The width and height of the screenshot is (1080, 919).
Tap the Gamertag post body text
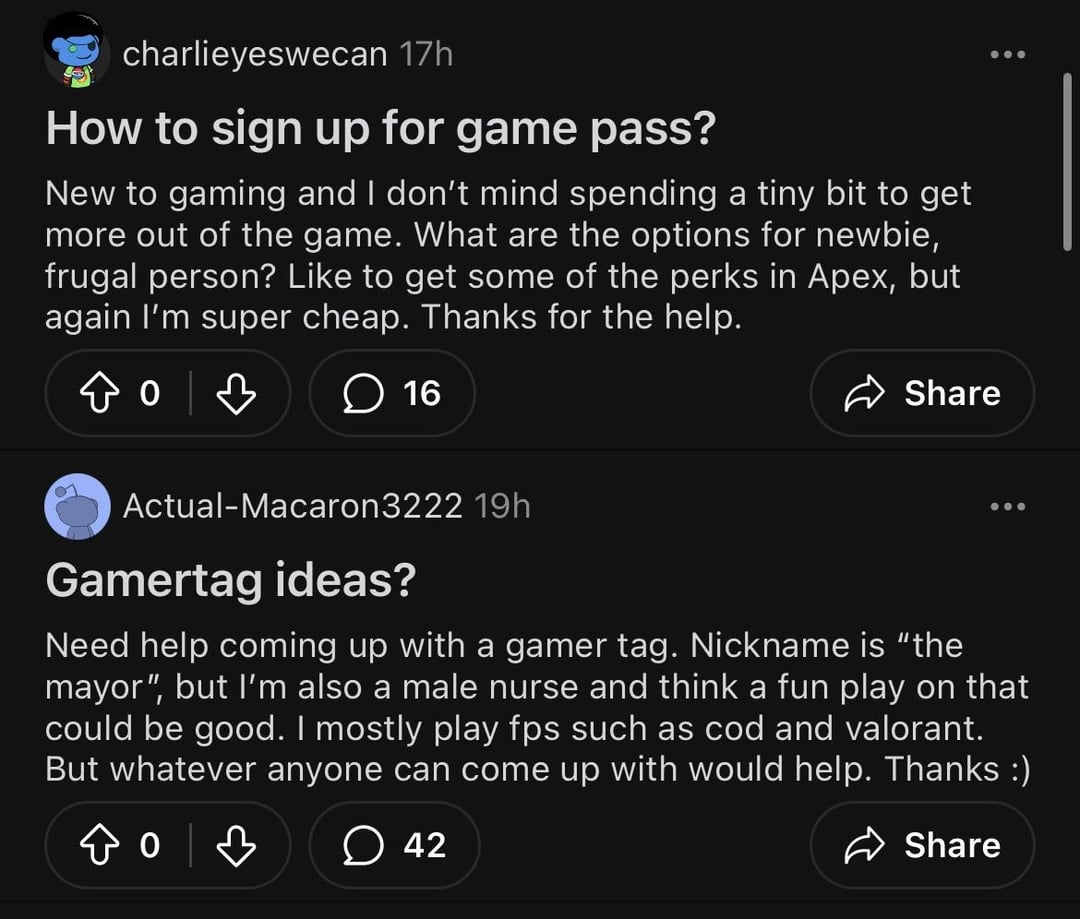[x=537, y=707]
